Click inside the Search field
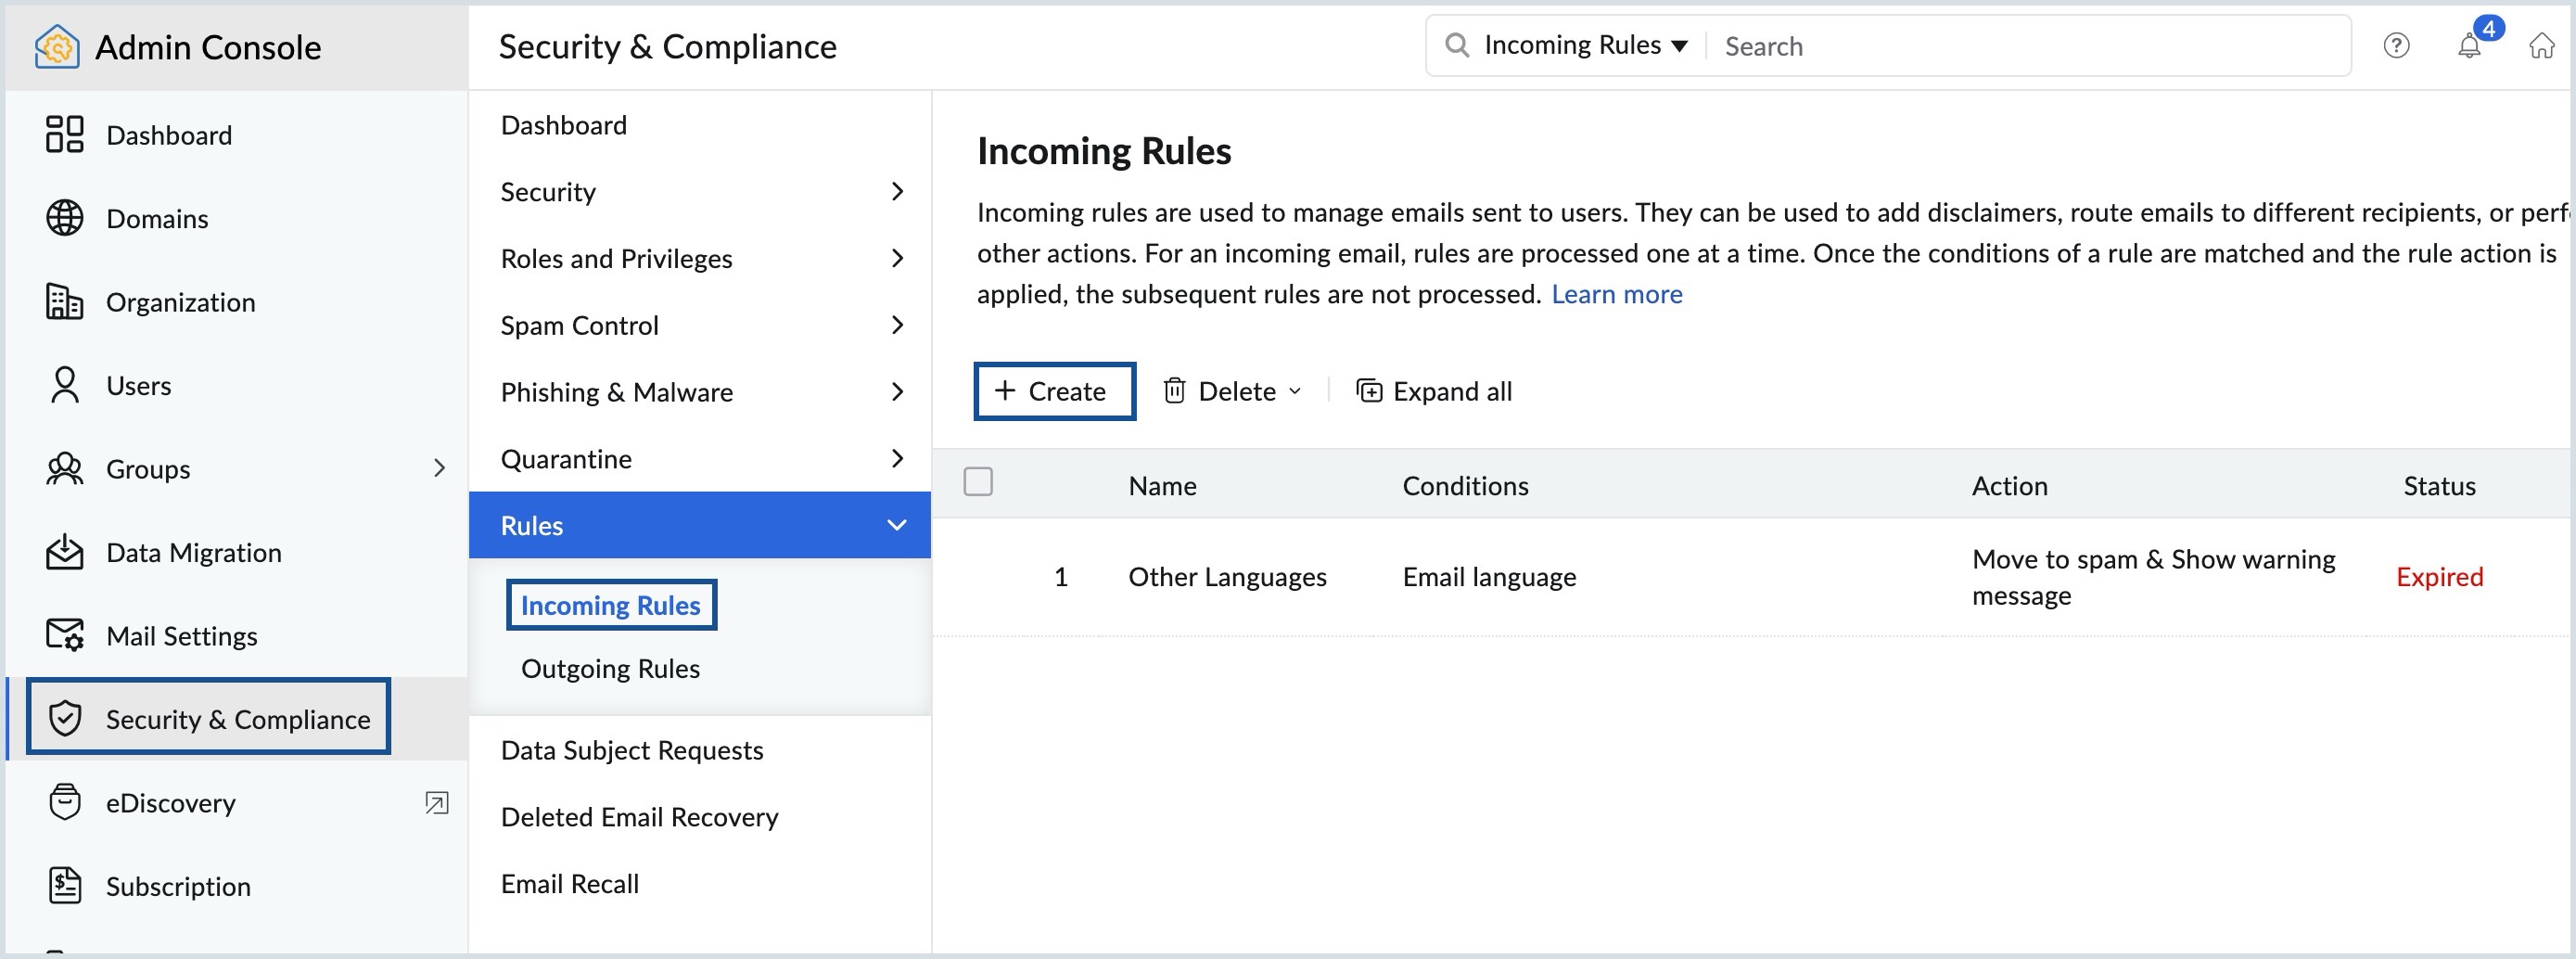 tap(1900, 45)
